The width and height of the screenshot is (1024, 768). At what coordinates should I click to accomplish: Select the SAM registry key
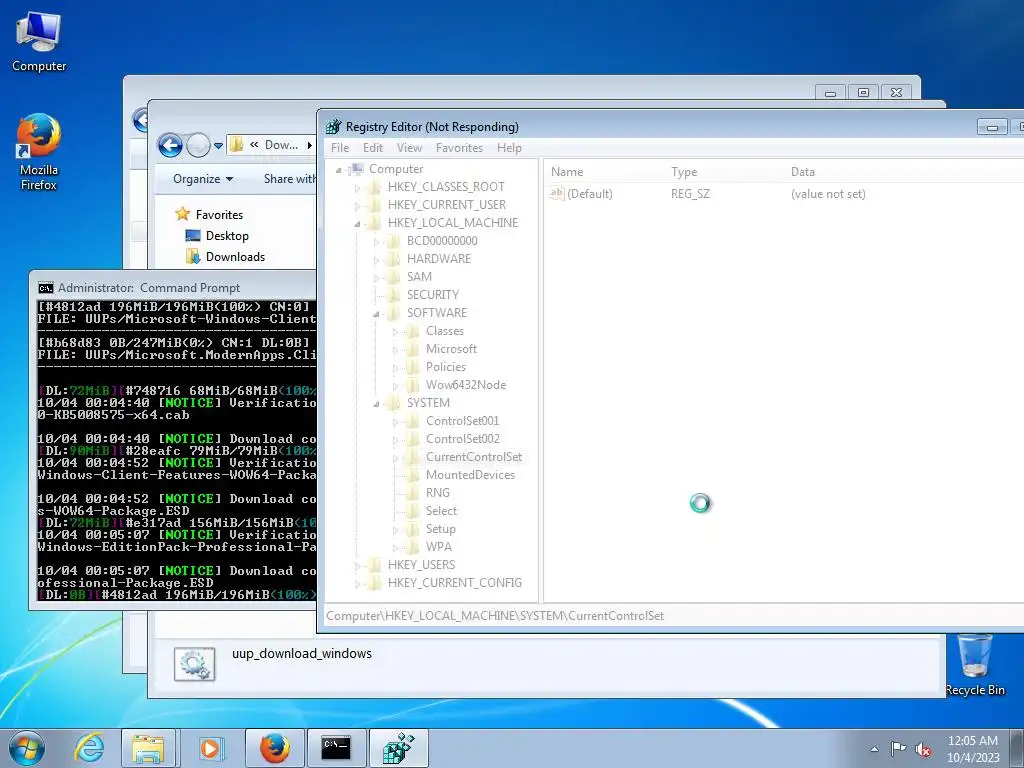pos(419,277)
